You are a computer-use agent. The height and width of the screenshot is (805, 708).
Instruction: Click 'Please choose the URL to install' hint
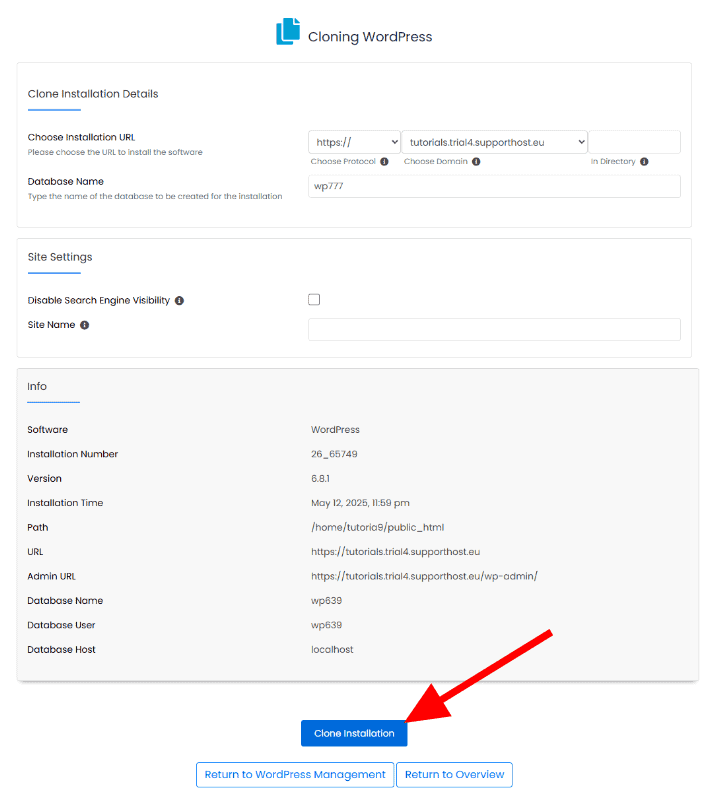coord(115,152)
